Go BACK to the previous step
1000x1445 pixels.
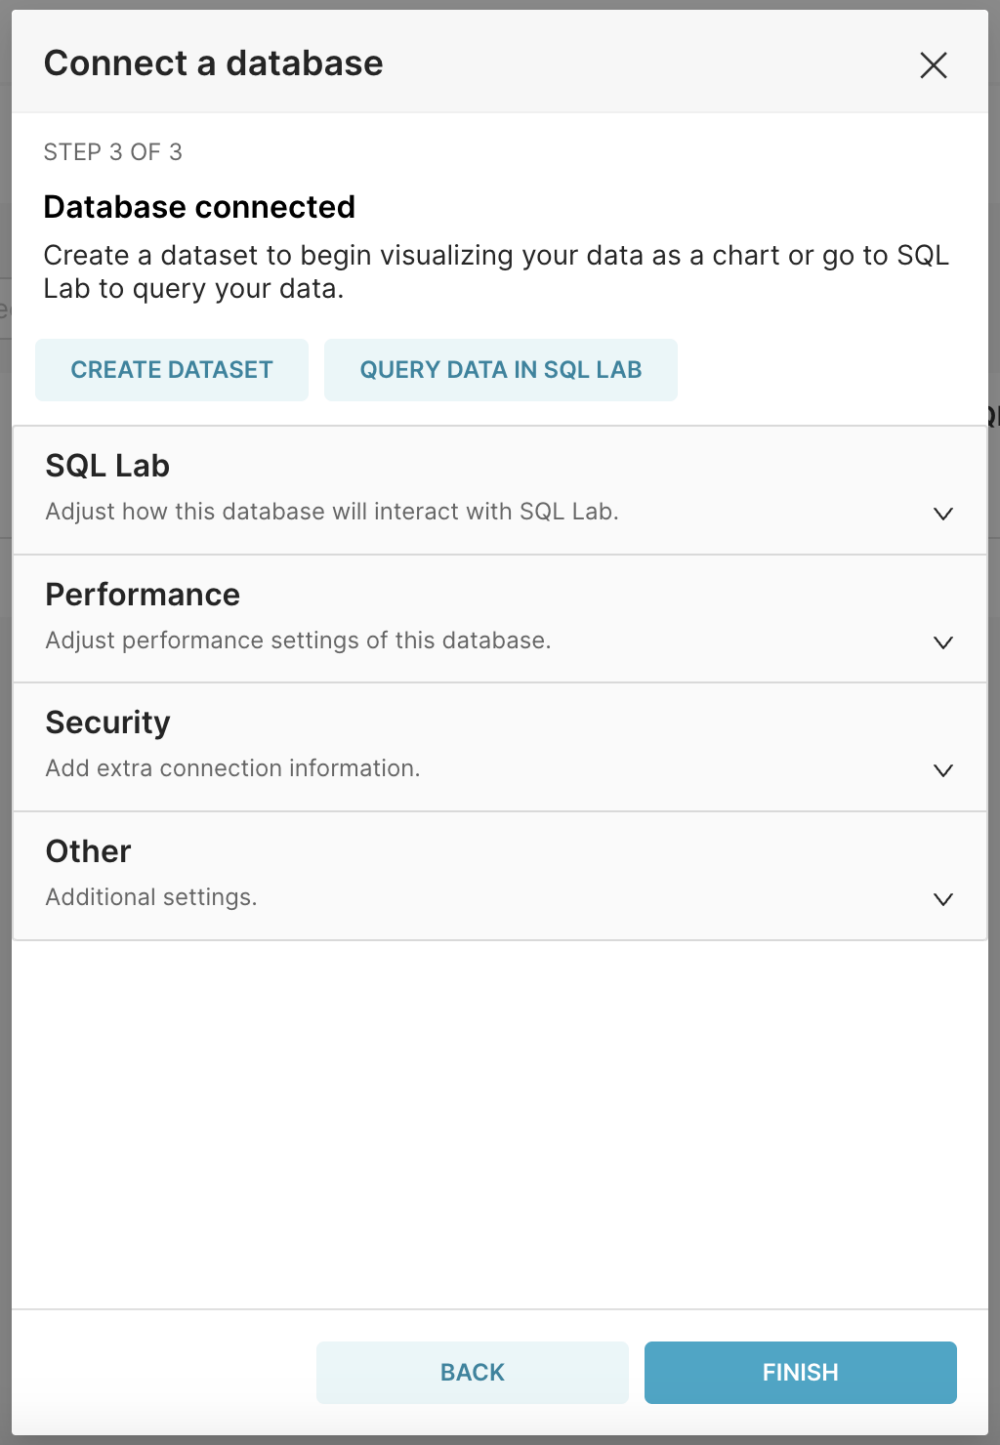471,1372
